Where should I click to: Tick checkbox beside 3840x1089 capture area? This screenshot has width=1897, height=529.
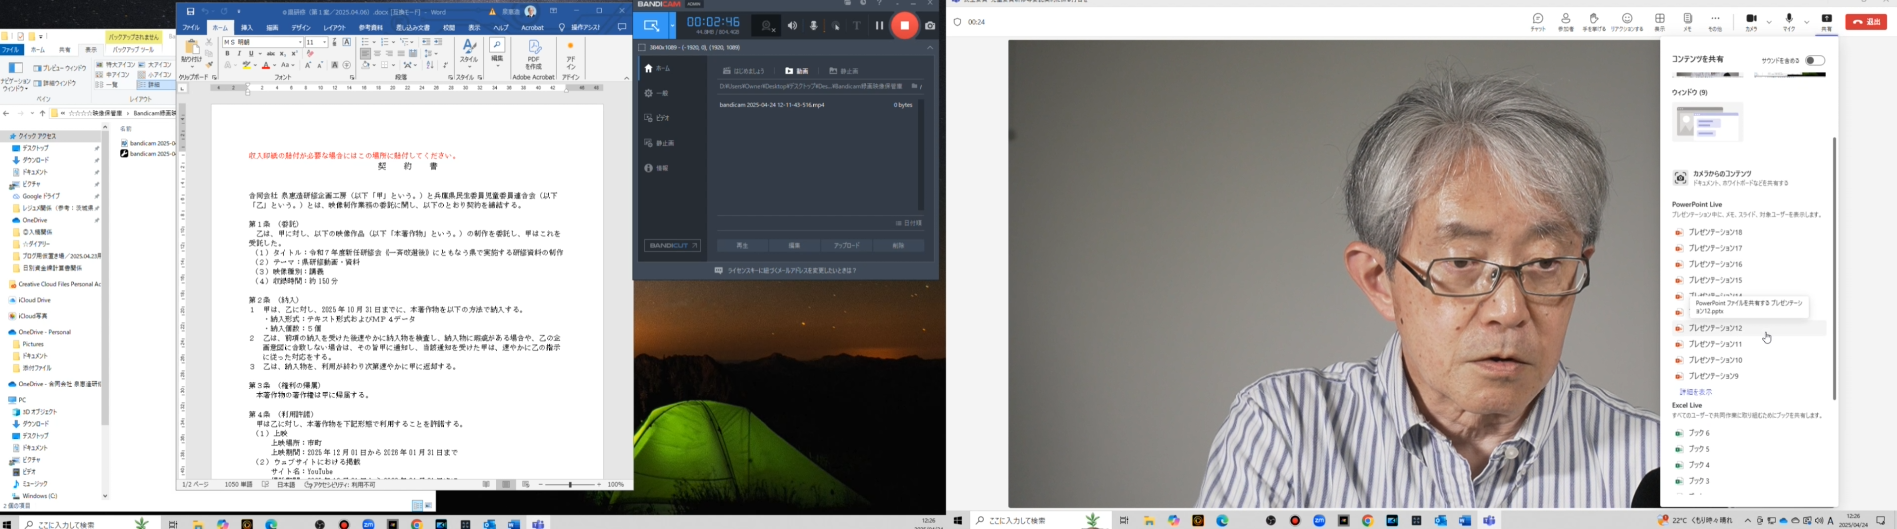[642, 47]
